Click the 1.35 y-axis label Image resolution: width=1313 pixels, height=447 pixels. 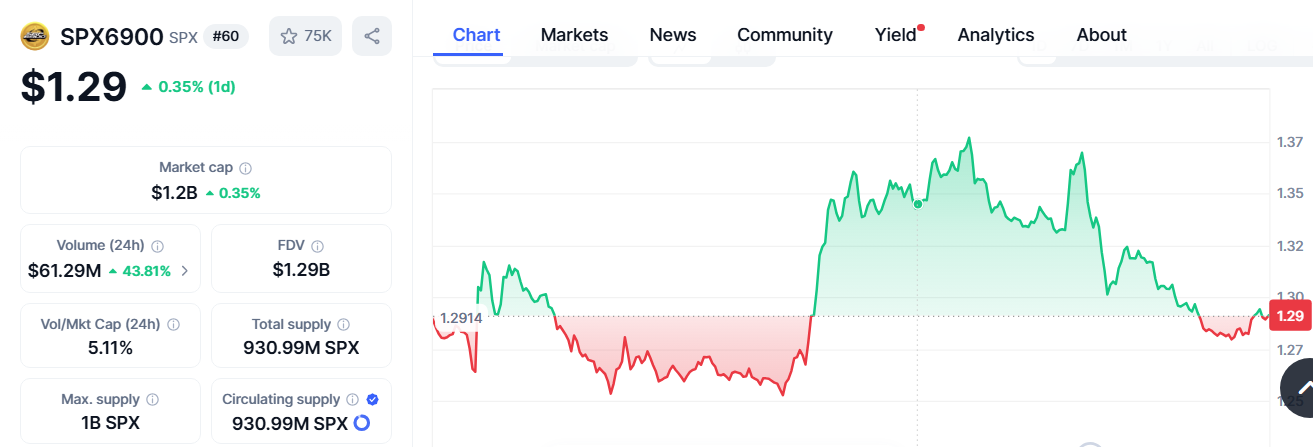1290,193
